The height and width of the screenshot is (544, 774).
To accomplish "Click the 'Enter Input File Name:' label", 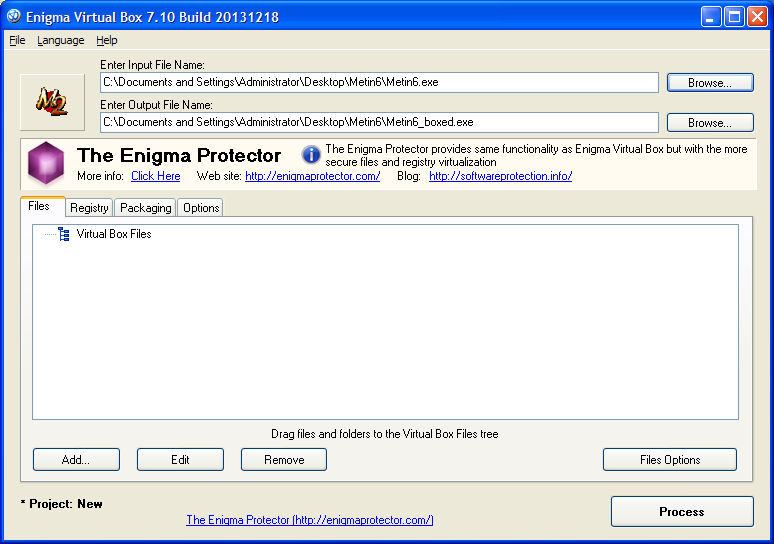I will click(x=152, y=65).
